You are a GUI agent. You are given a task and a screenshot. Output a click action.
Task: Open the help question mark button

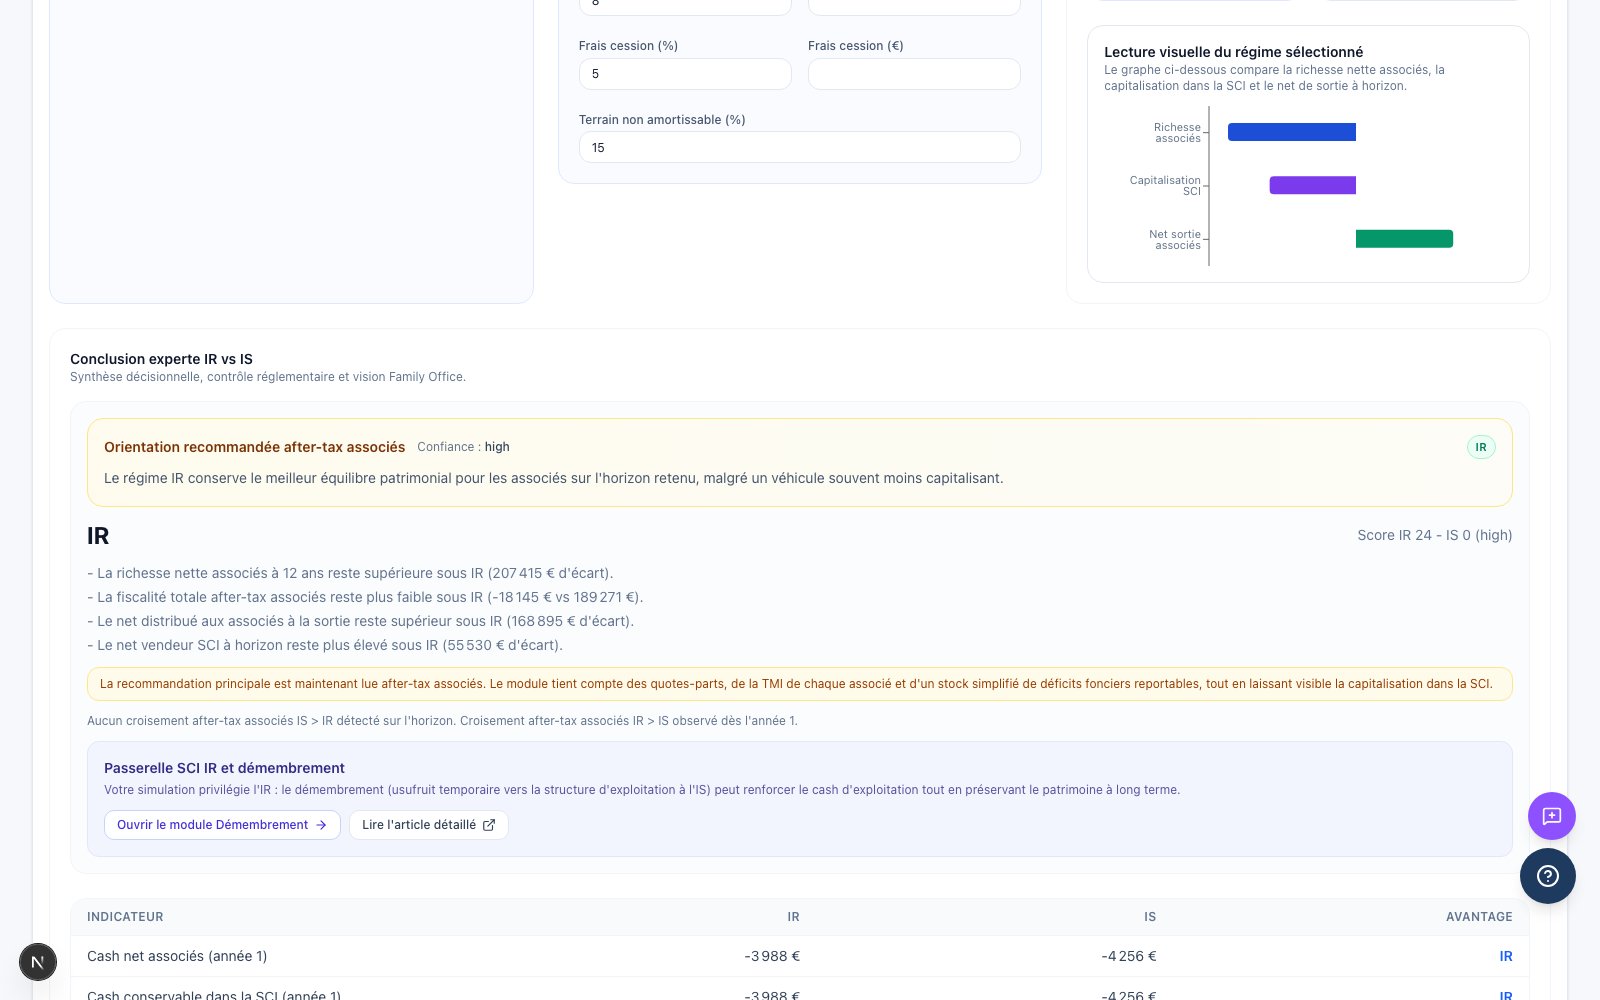pos(1547,876)
